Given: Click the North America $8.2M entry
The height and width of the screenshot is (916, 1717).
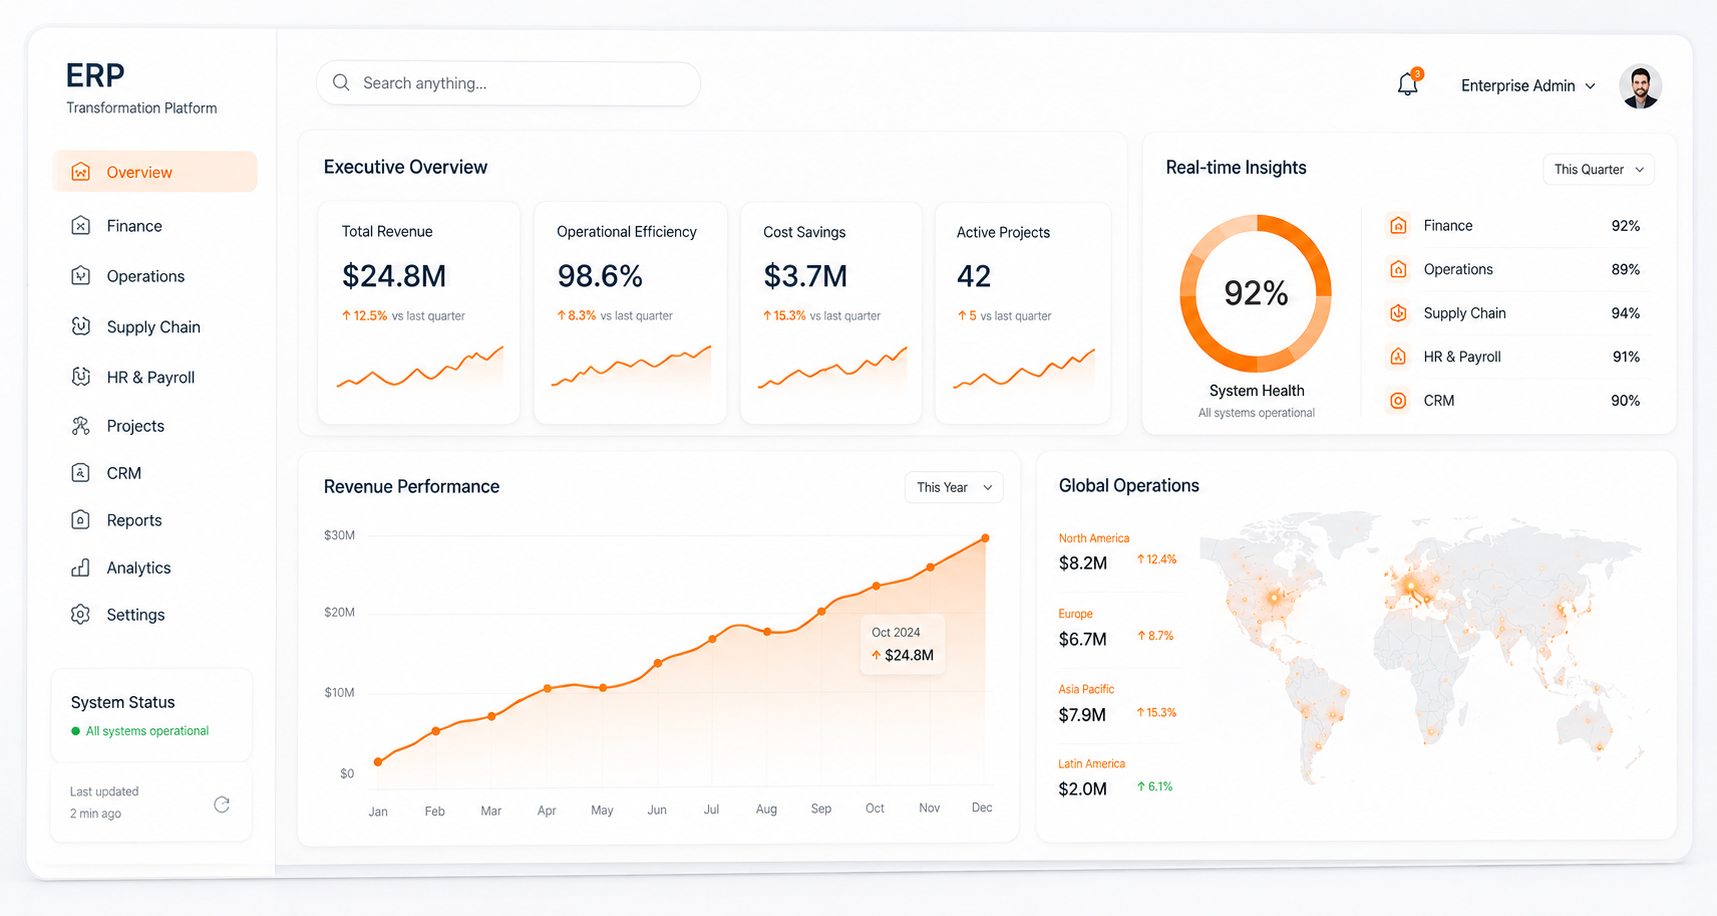Looking at the screenshot, I should [1118, 552].
